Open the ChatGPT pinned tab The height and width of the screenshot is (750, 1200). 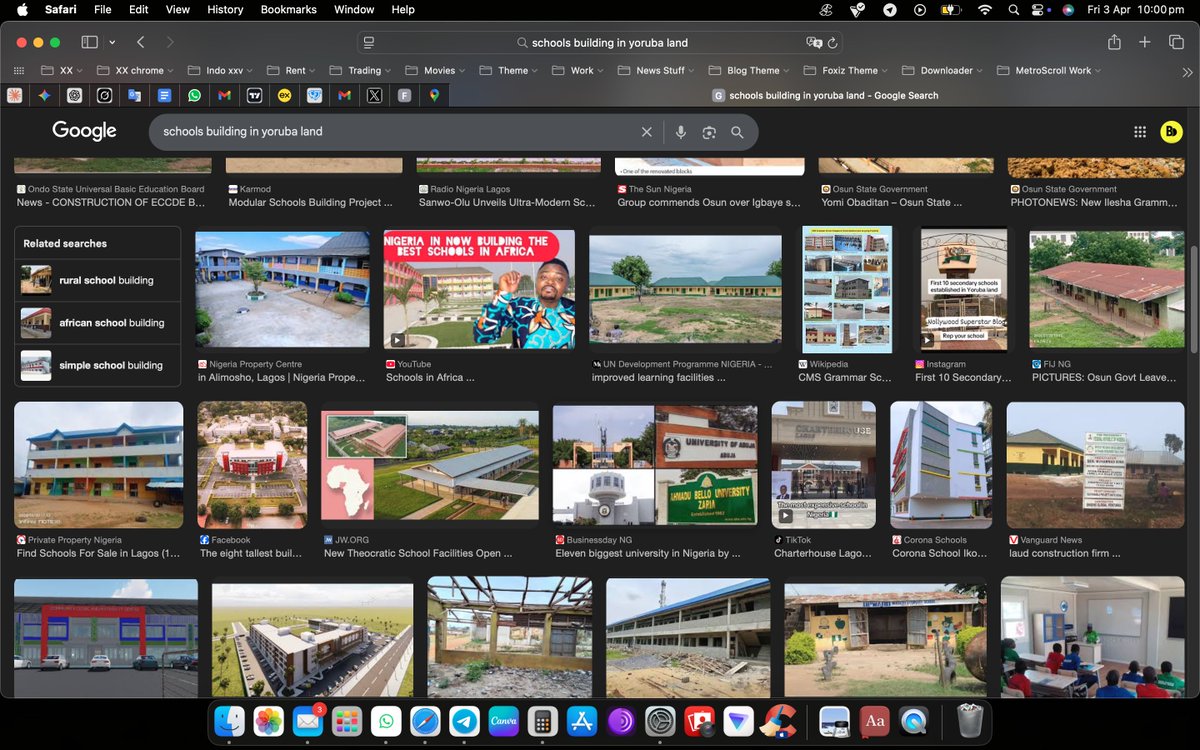coord(74,96)
